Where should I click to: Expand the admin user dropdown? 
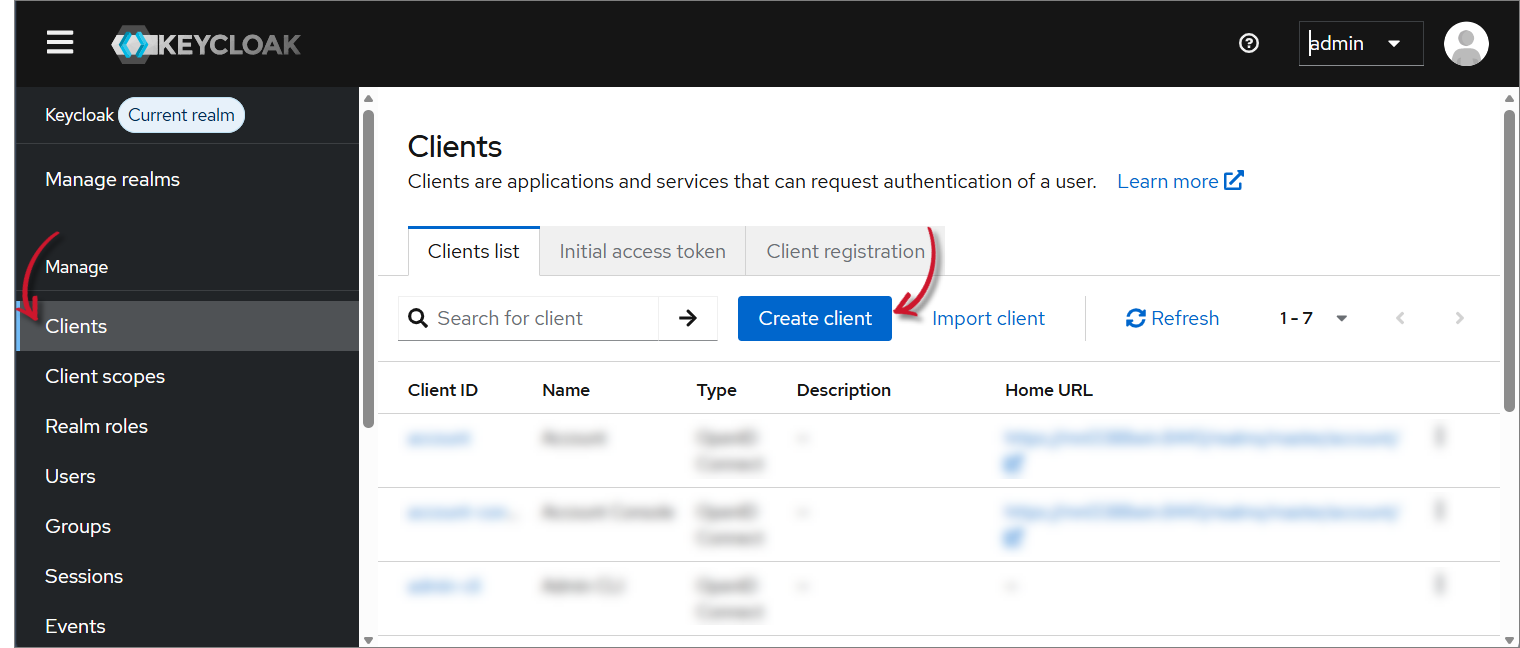click(x=1361, y=44)
